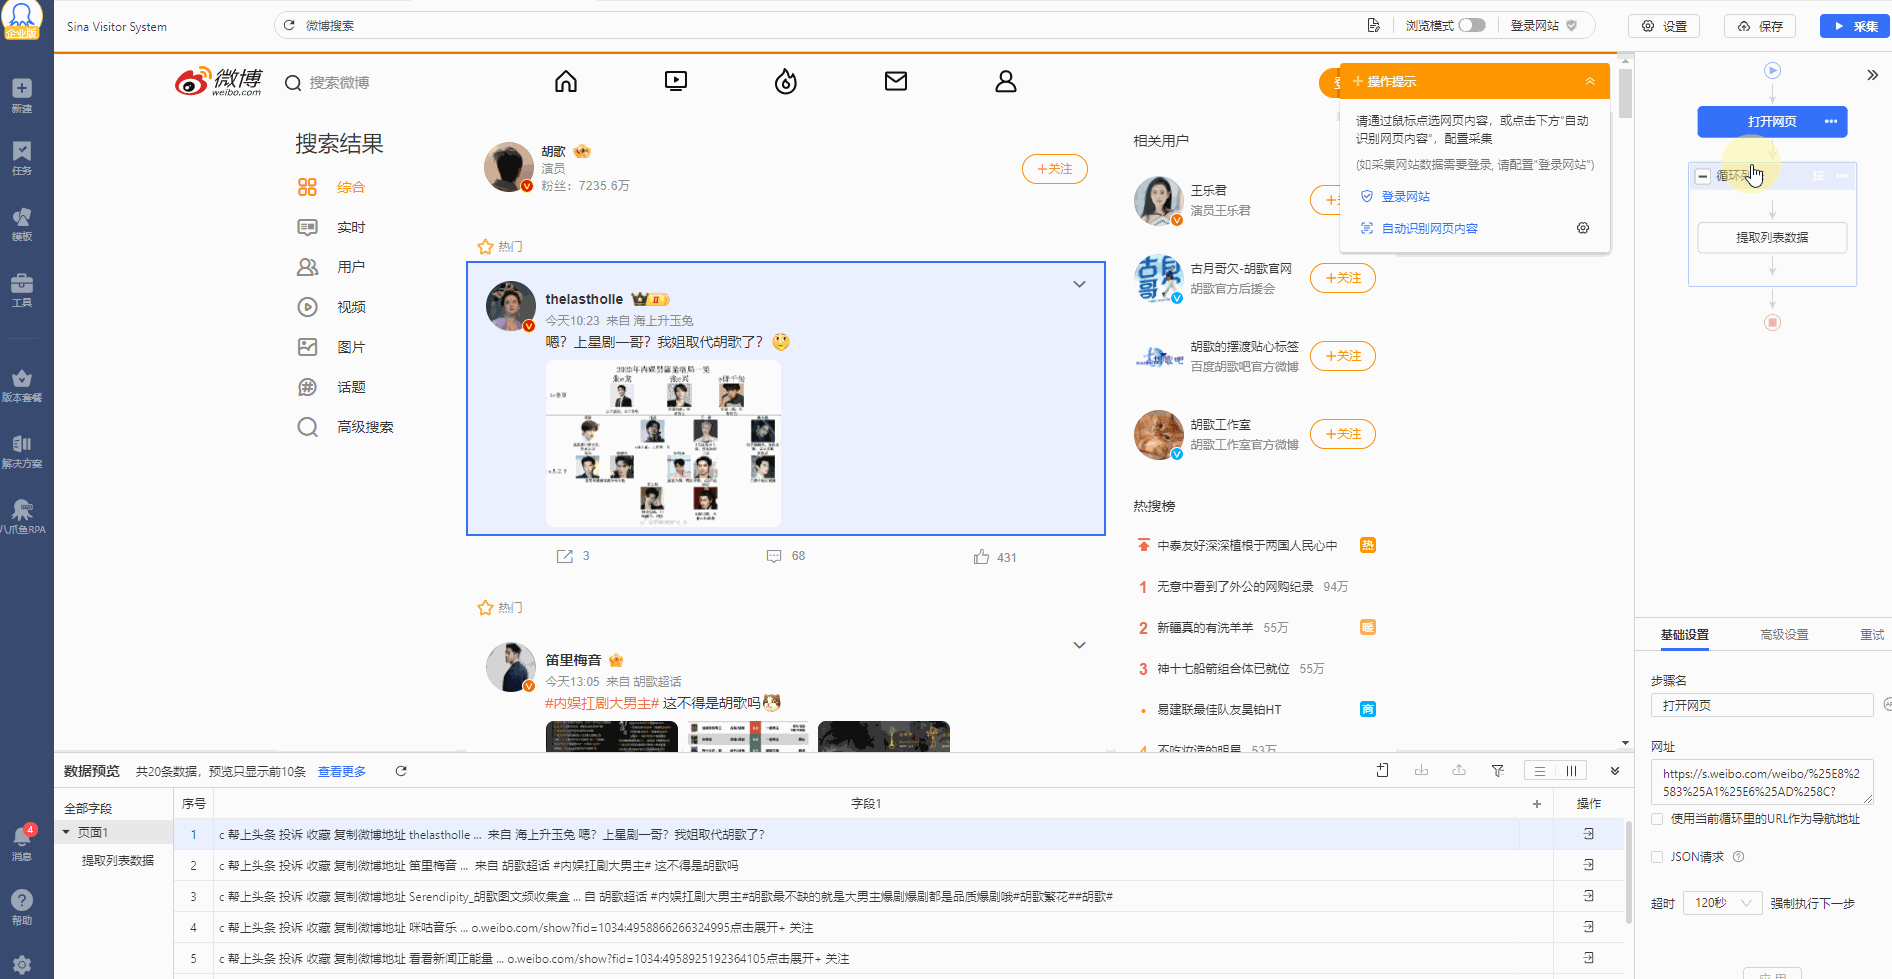Screen dimensions: 1892x979
Task: Open the 超时 120秒 dropdown
Action: pyautogui.click(x=1722, y=903)
